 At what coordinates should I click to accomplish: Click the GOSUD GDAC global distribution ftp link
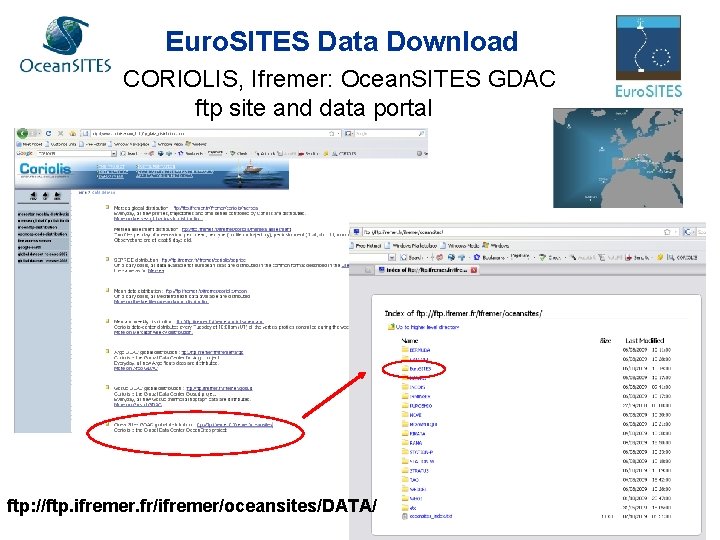click(219, 388)
